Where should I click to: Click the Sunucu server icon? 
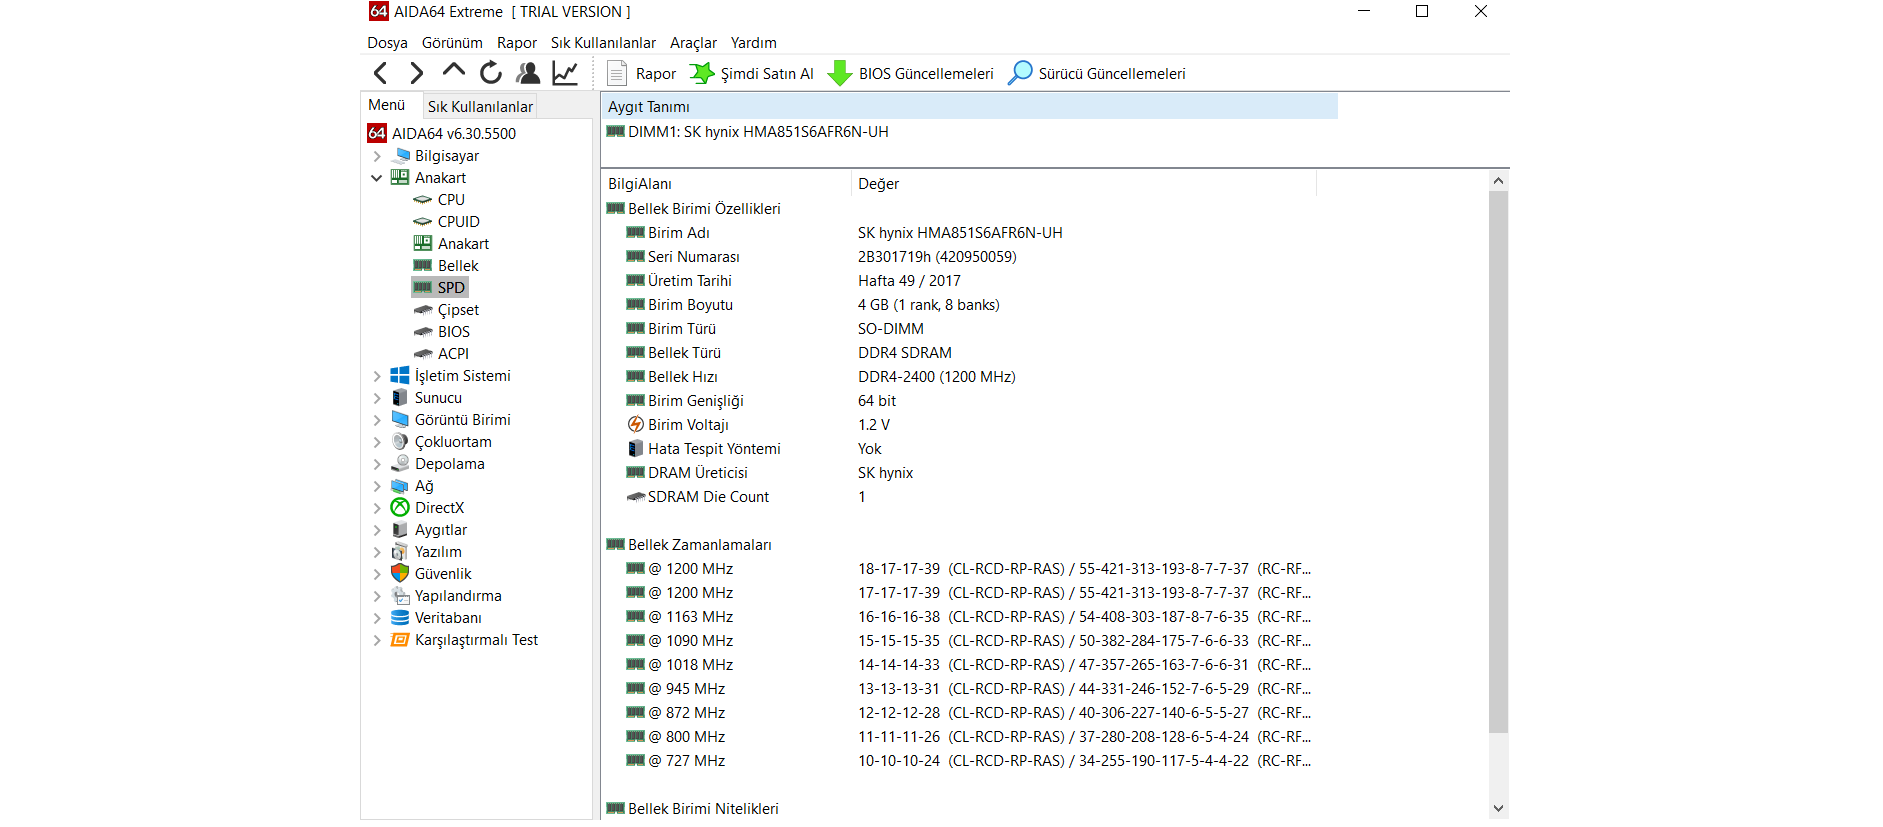400,397
